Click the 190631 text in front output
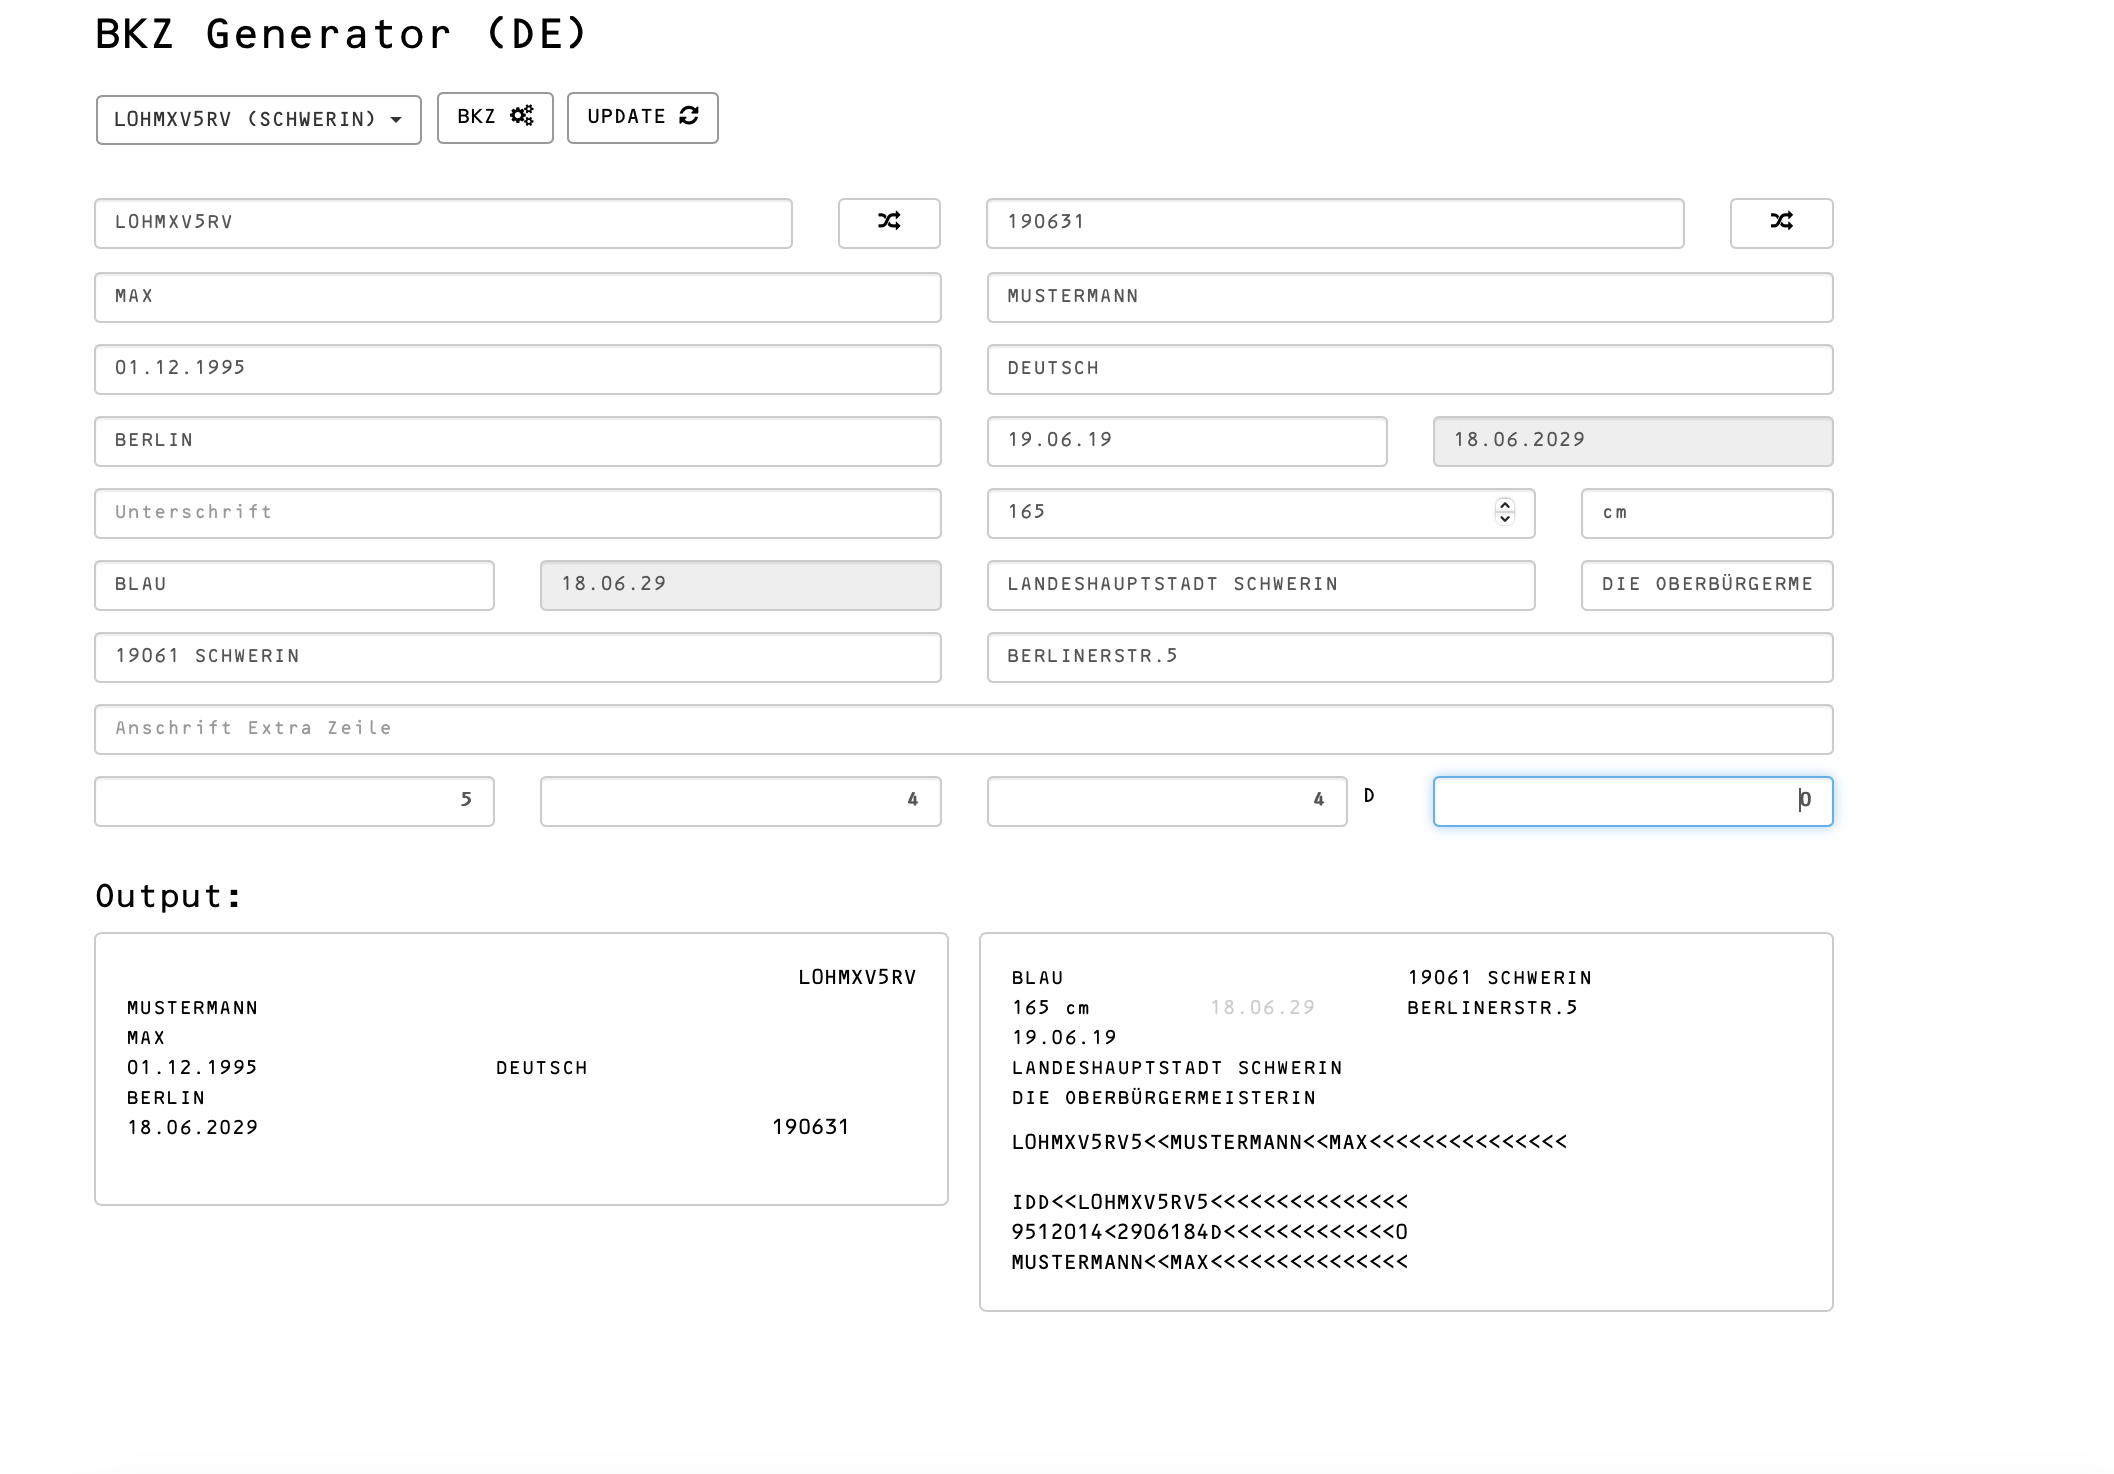The image size is (2114, 1474). coord(811,1127)
